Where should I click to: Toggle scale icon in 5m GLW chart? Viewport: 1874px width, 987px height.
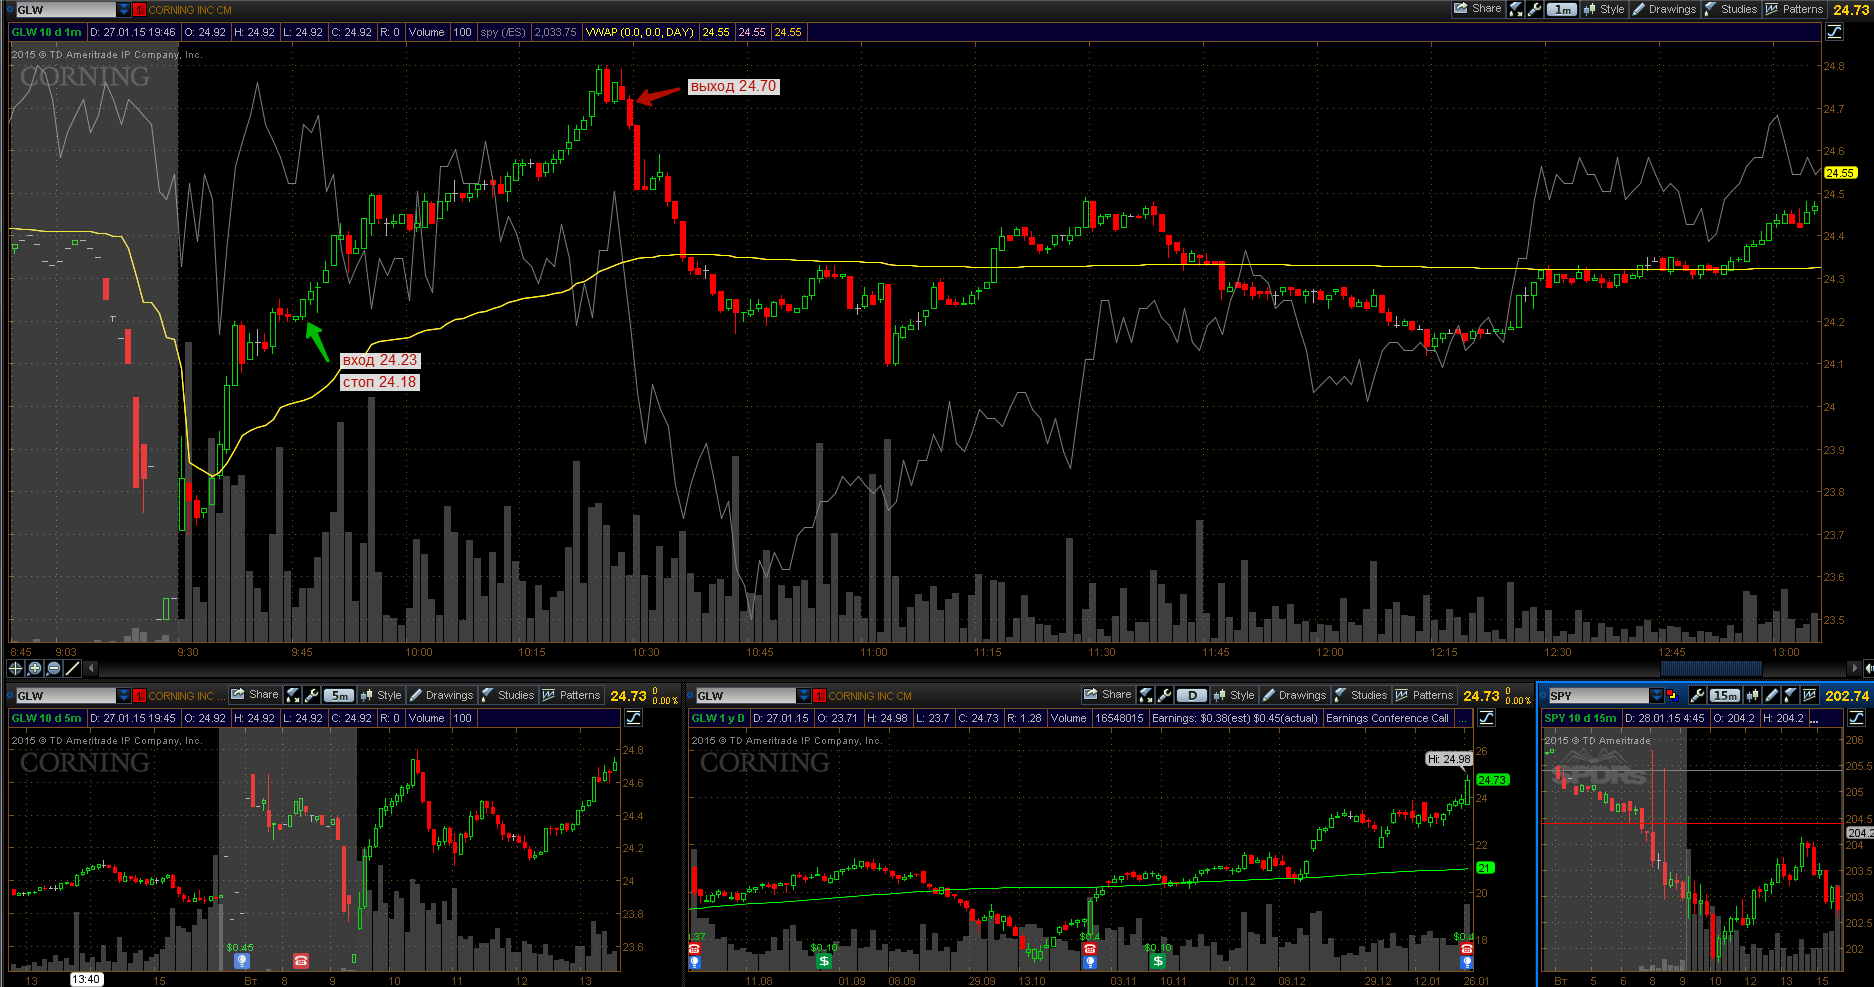point(634,718)
